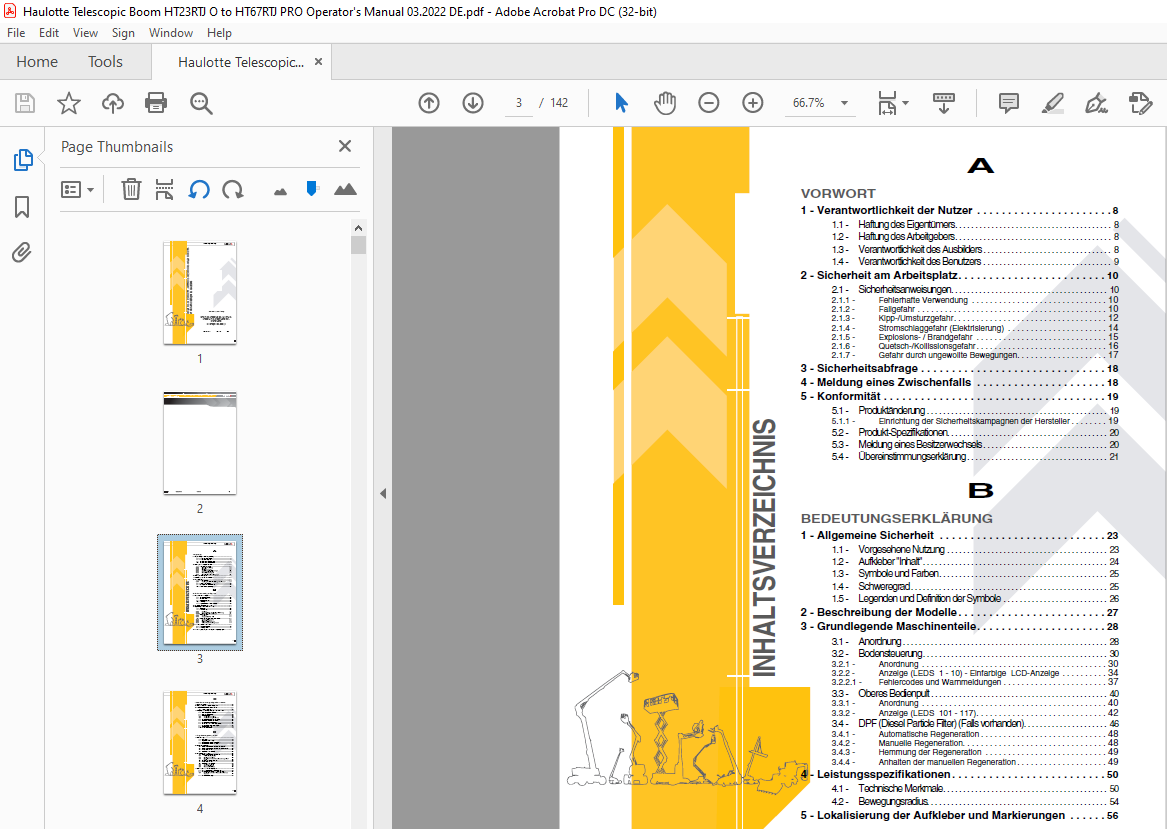Upload file to cloud with the cloud icon
This screenshot has width=1167, height=829.
coord(112,103)
